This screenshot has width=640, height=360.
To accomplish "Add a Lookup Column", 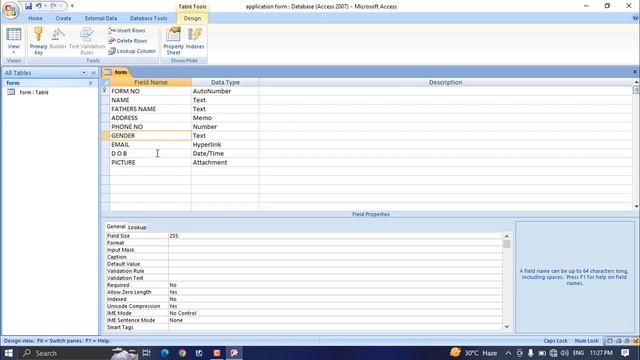I will coord(132,51).
